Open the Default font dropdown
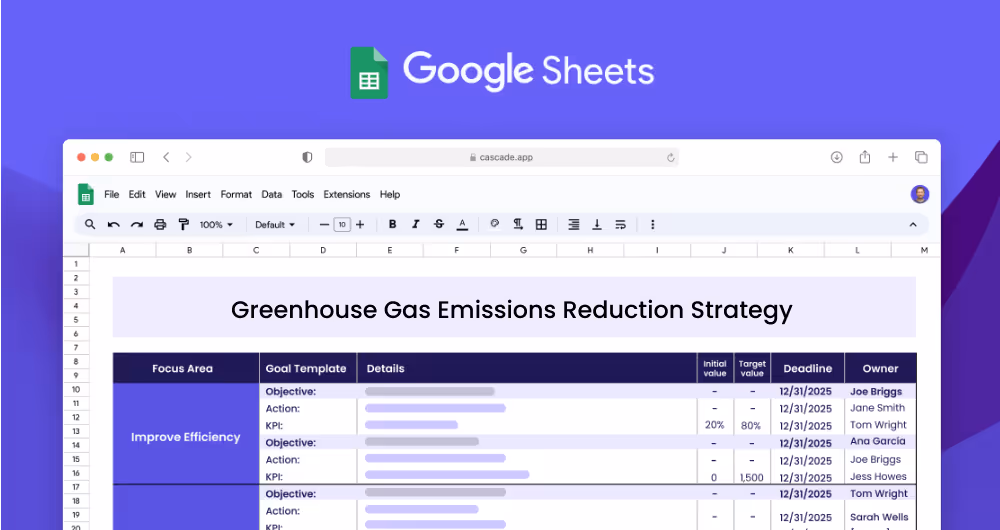1000x530 pixels. (x=275, y=225)
